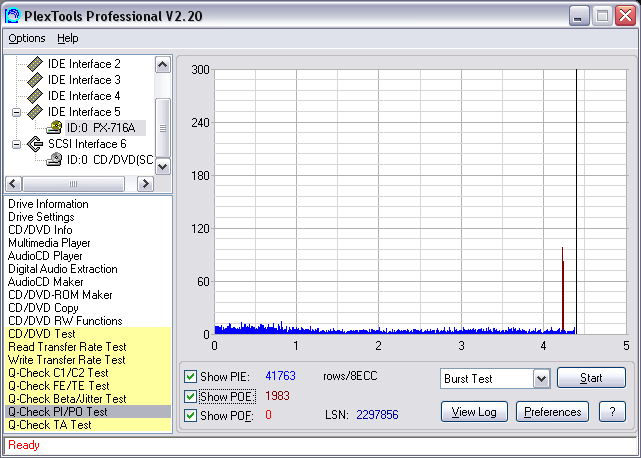The width and height of the screenshot is (641, 458).
Task: Select the IDE Interface 5 chip icon
Action: click(35, 112)
